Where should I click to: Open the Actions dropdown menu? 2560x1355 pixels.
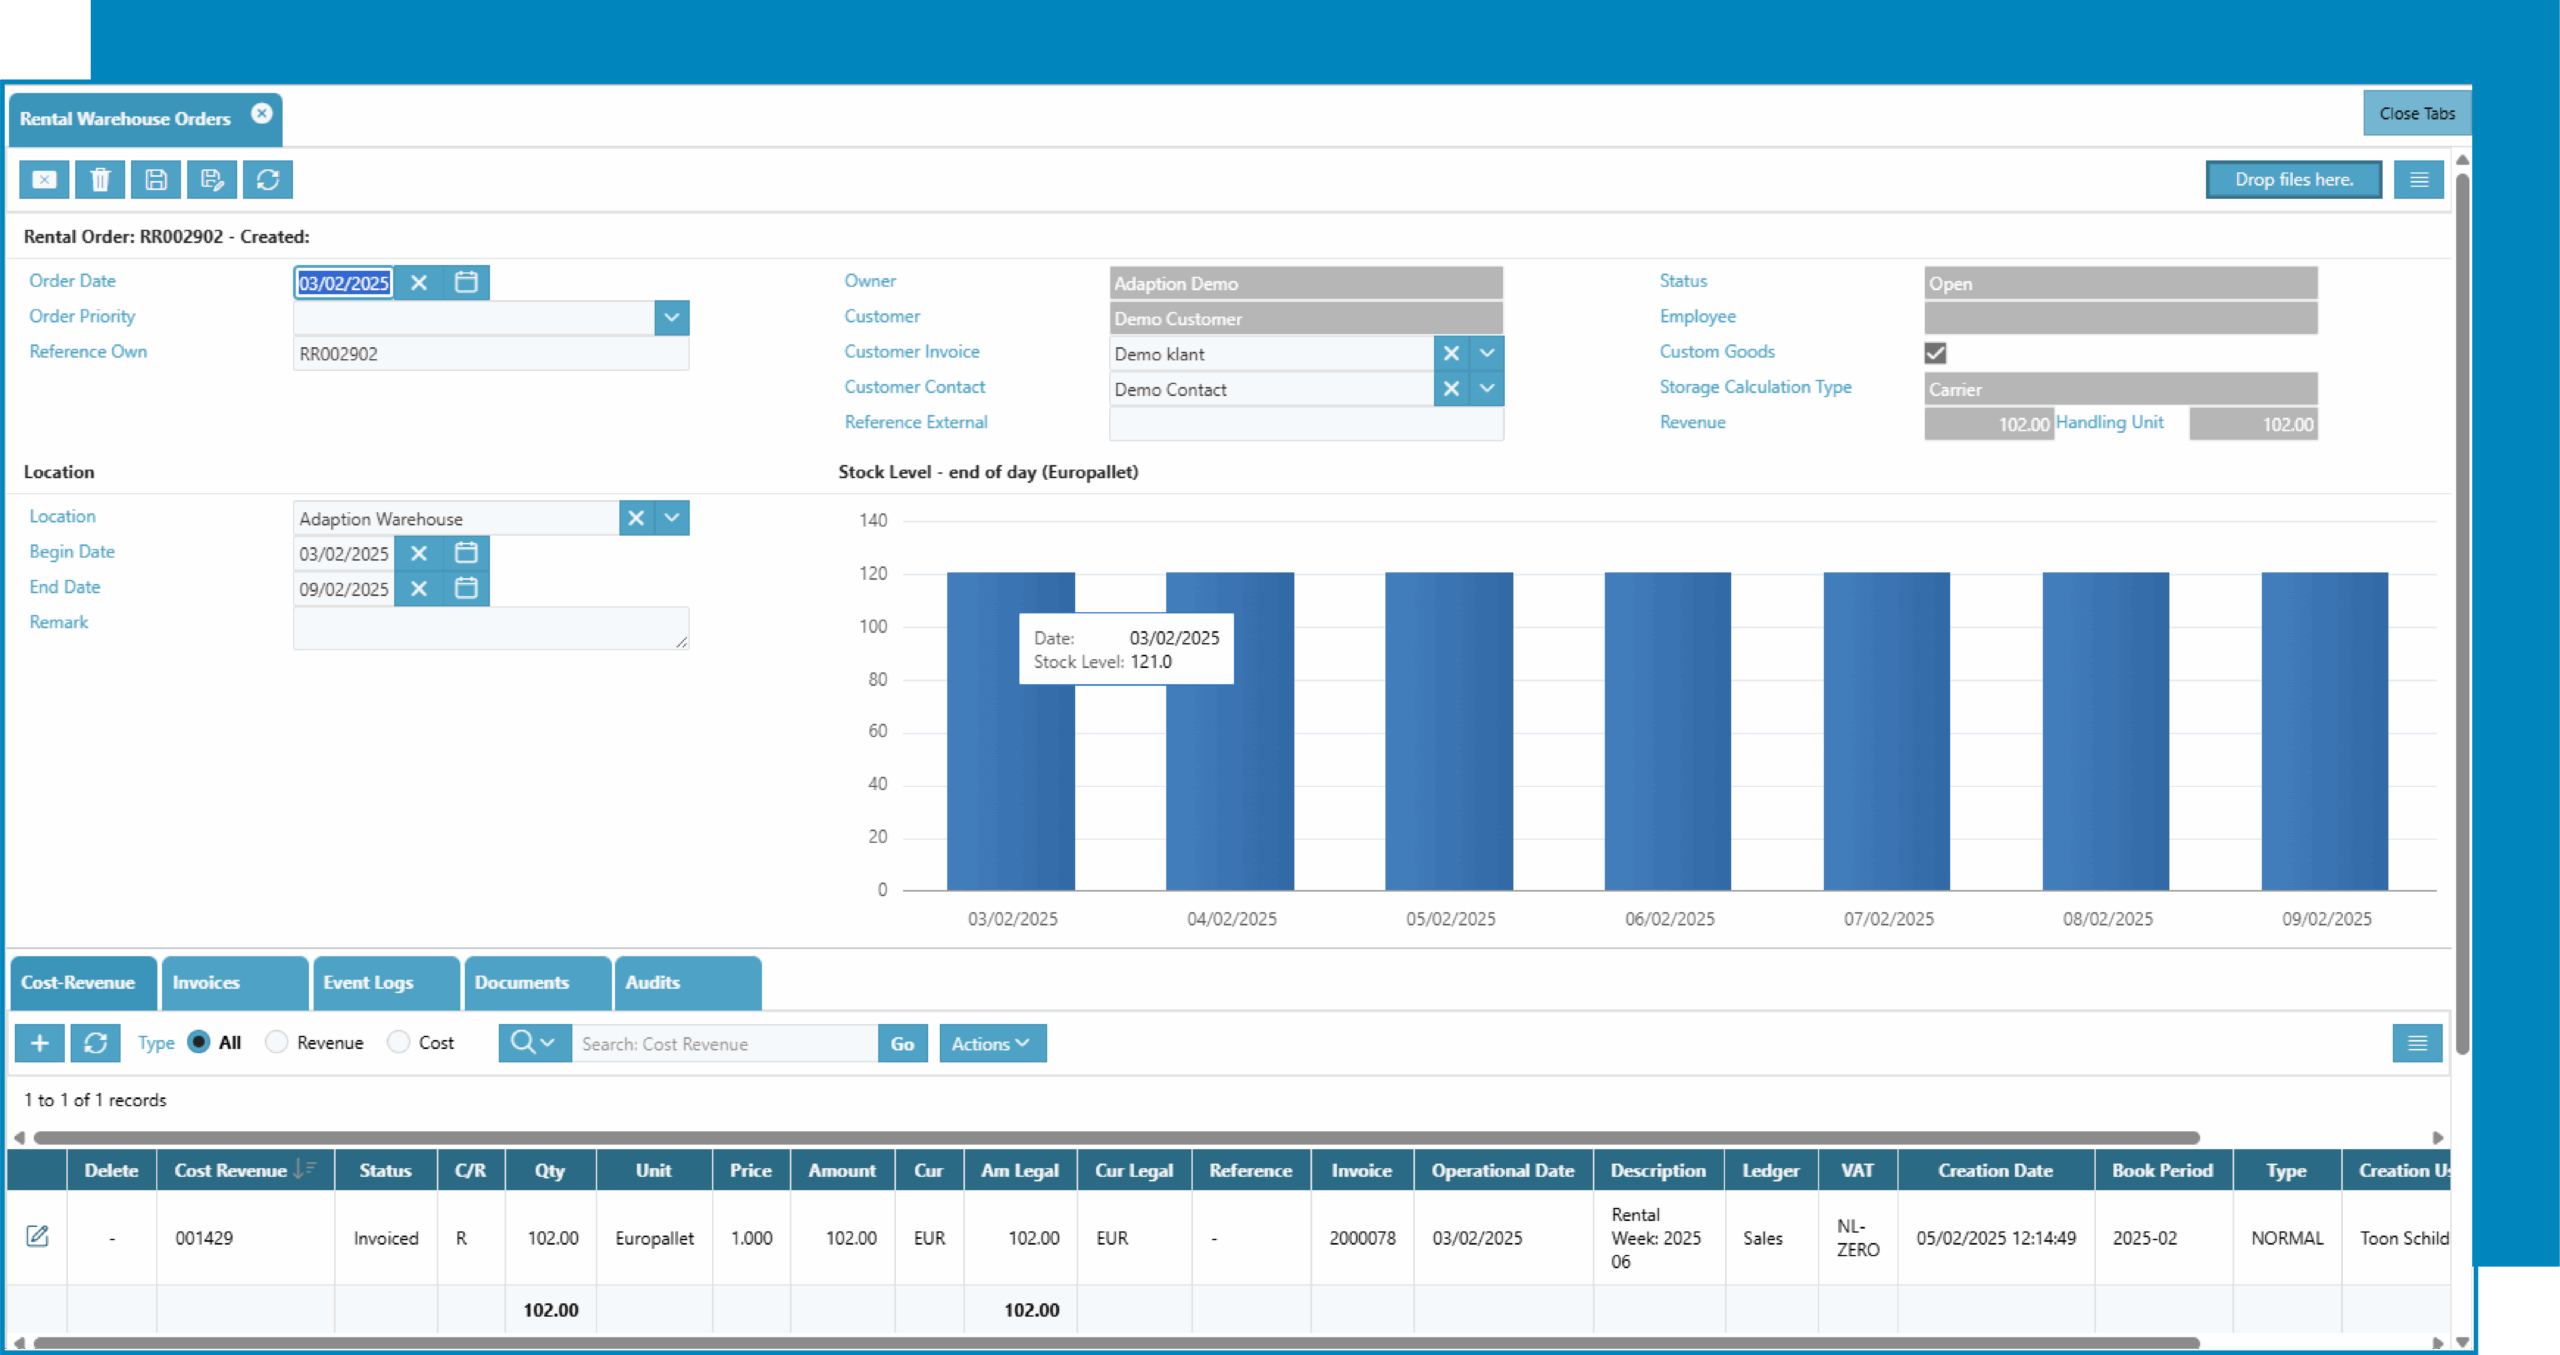[991, 1043]
